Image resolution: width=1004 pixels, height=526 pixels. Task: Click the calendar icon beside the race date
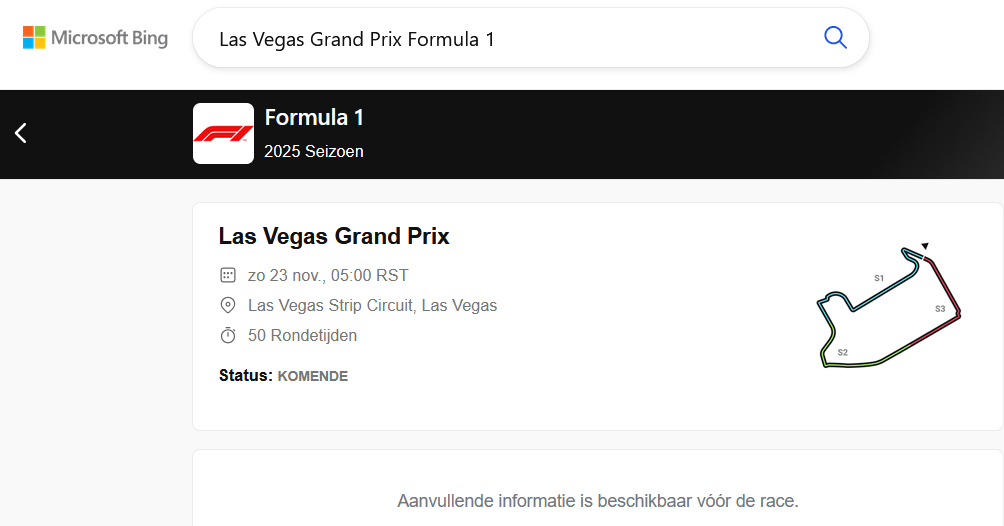click(228, 275)
